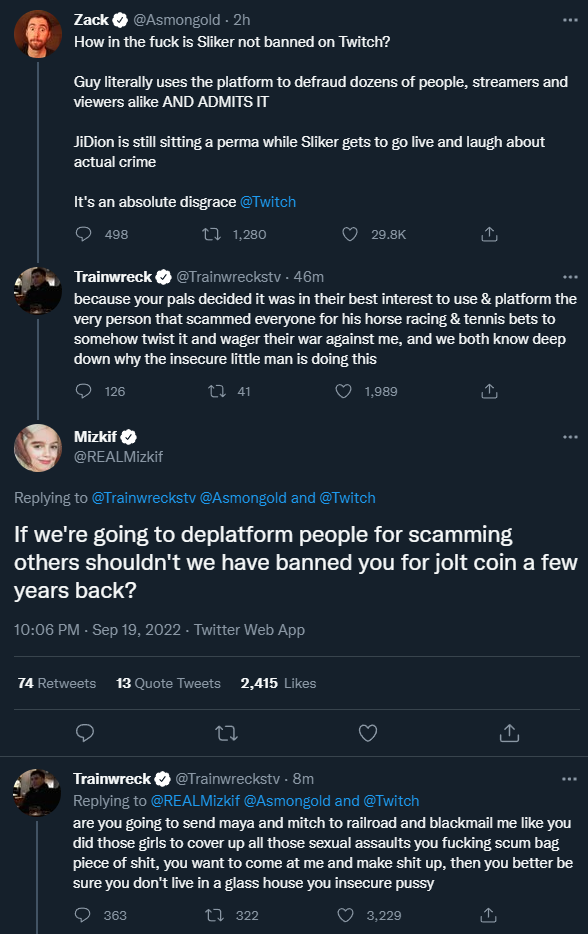Like Trainwreck's 46m reply with 1,989 likes
The image size is (588, 934).
click(343, 391)
